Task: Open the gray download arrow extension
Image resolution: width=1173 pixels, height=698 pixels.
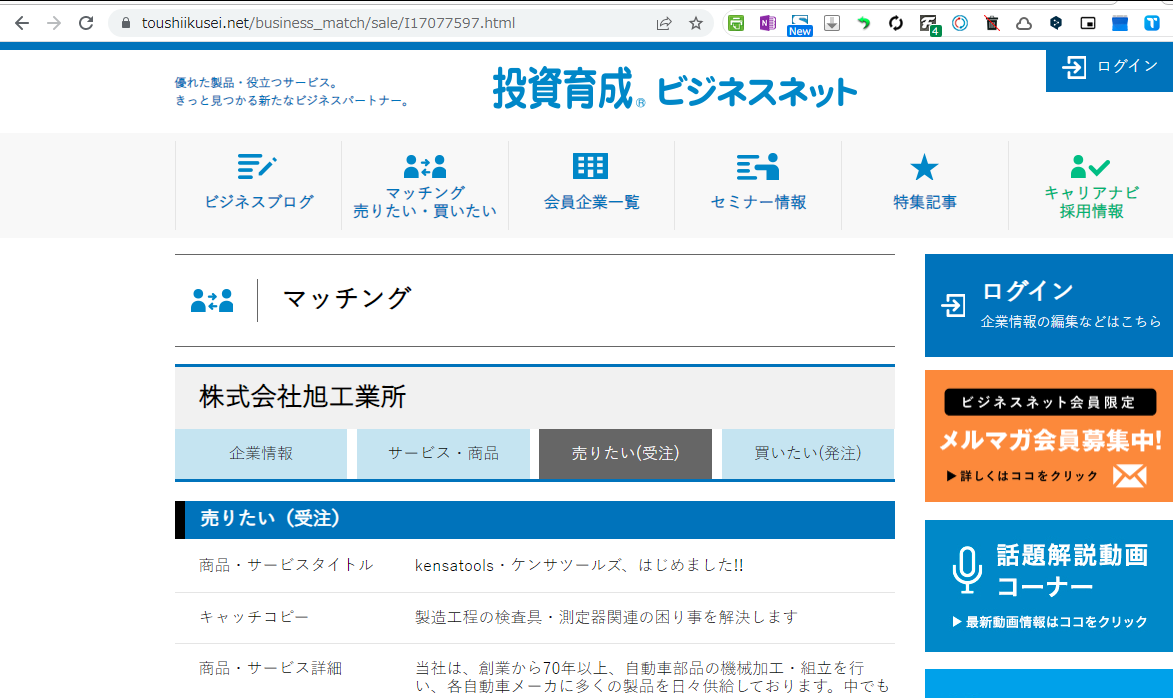Action: 832,23
